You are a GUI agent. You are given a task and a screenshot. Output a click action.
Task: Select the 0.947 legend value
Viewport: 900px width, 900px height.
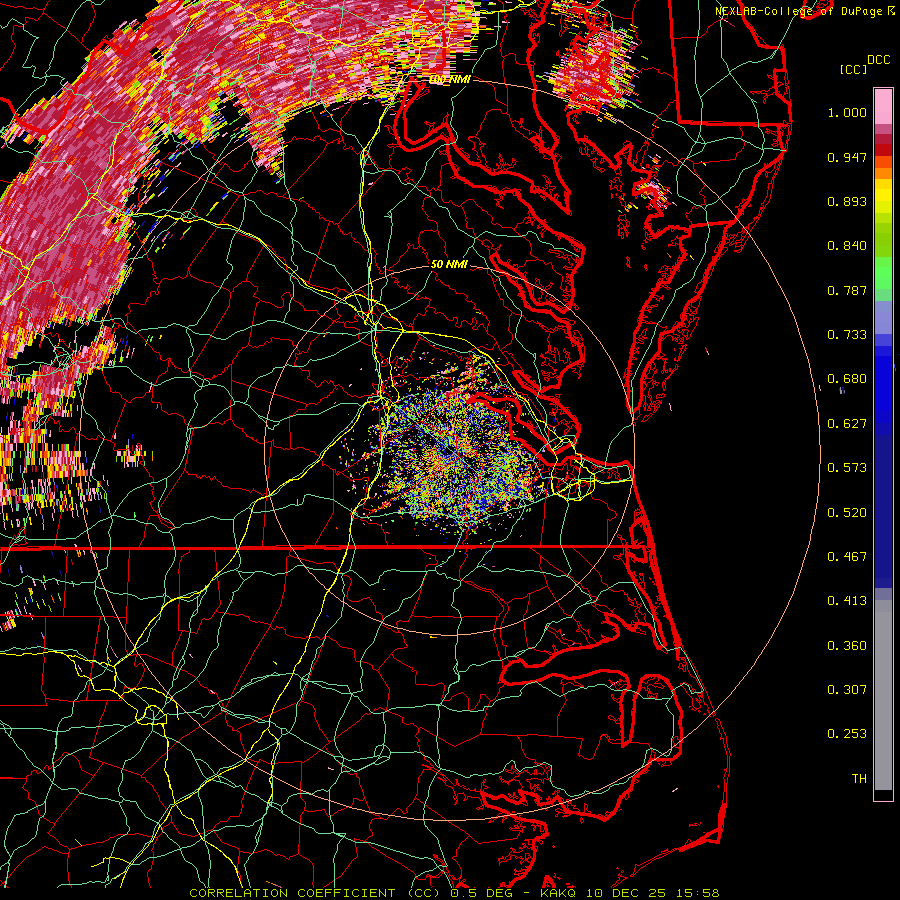point(847,157)
